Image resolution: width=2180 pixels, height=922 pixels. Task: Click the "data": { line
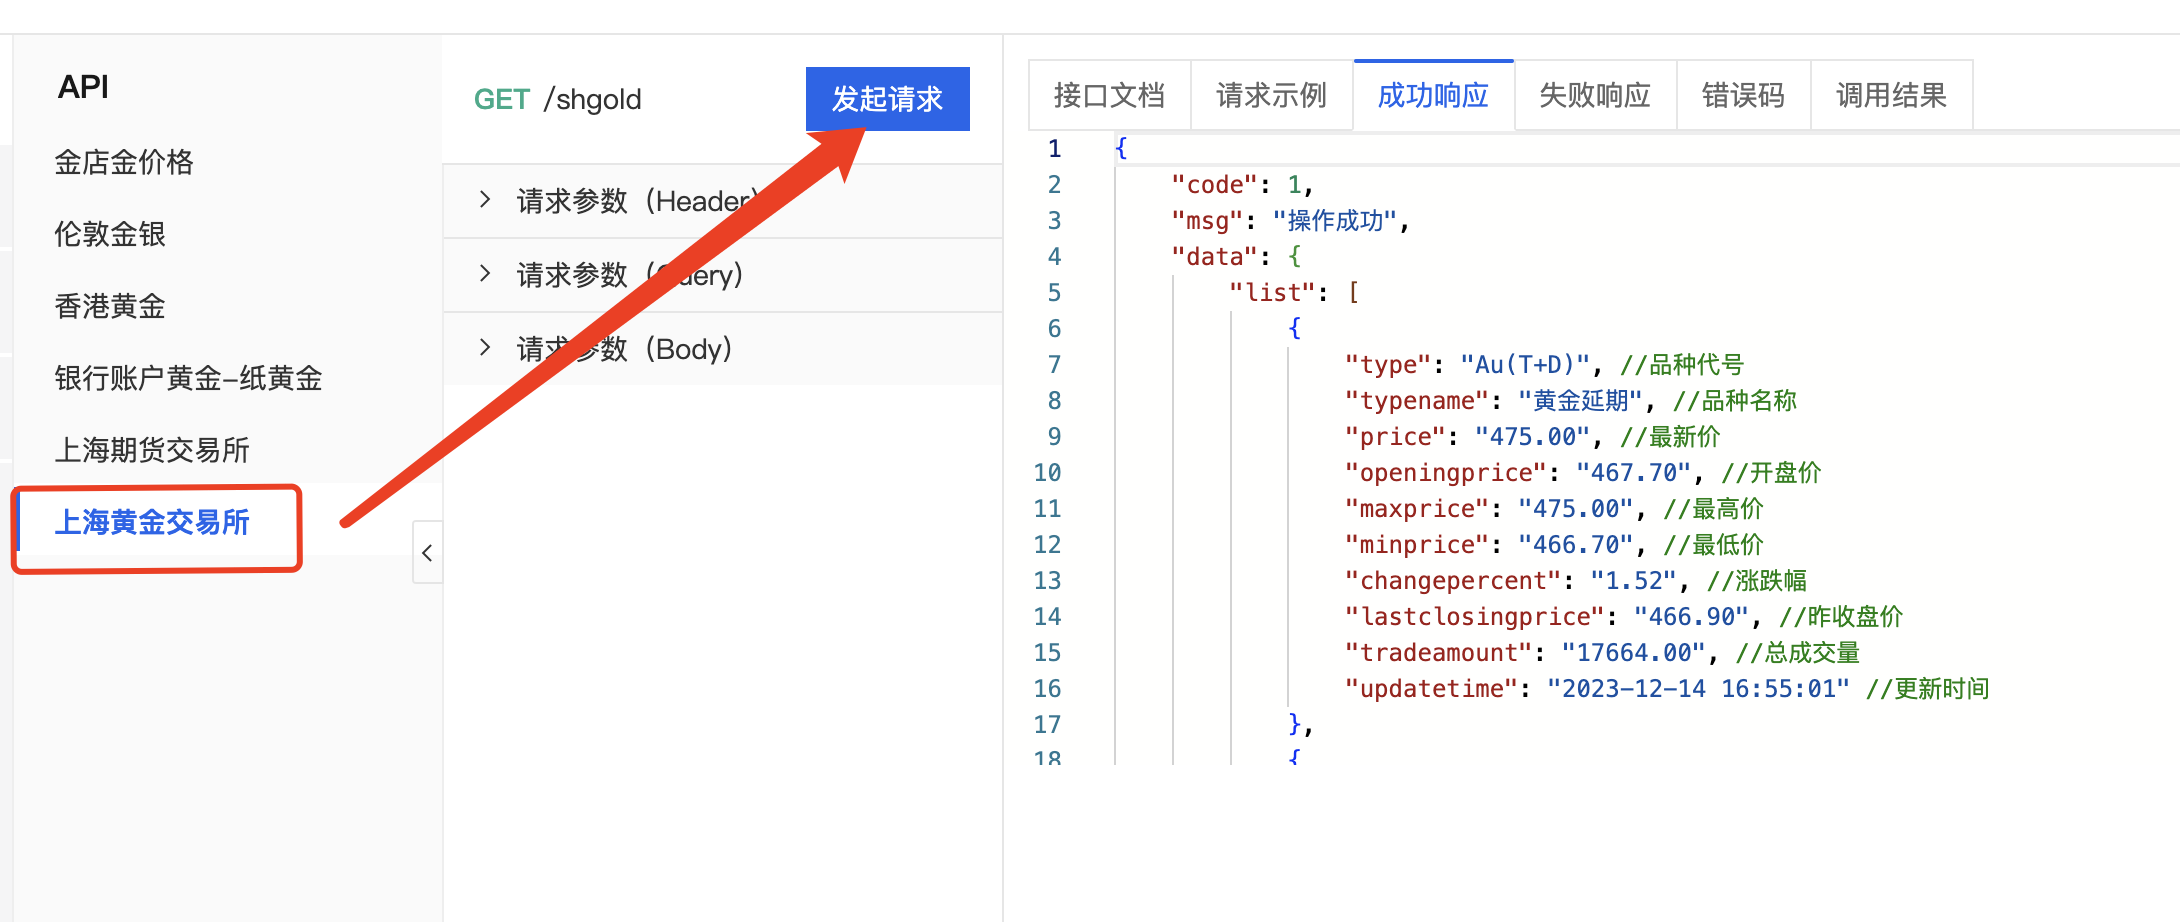(1236, 257)
